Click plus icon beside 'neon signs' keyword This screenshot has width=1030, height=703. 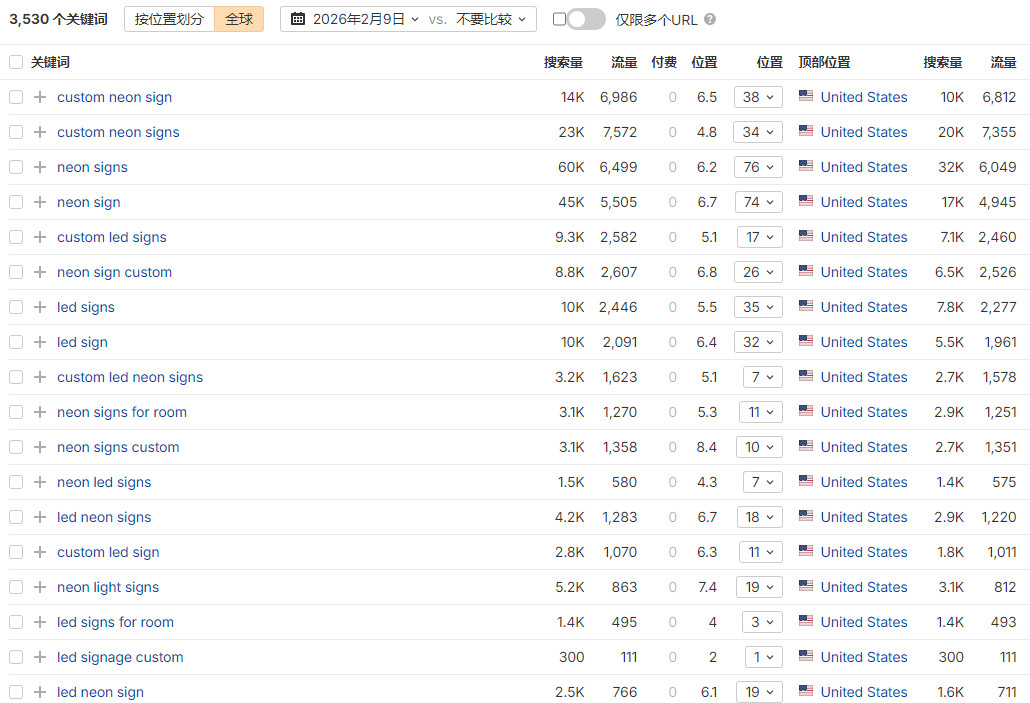[40, 167]
